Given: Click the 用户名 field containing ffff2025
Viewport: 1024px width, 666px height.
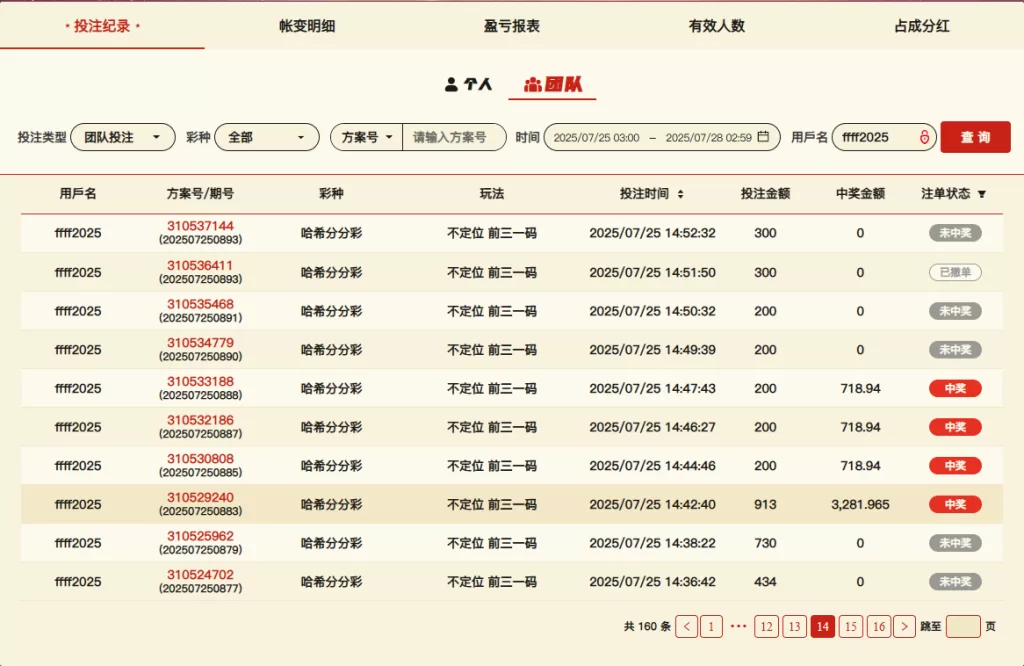Looking at the screenshot, I should click(884, 137).
